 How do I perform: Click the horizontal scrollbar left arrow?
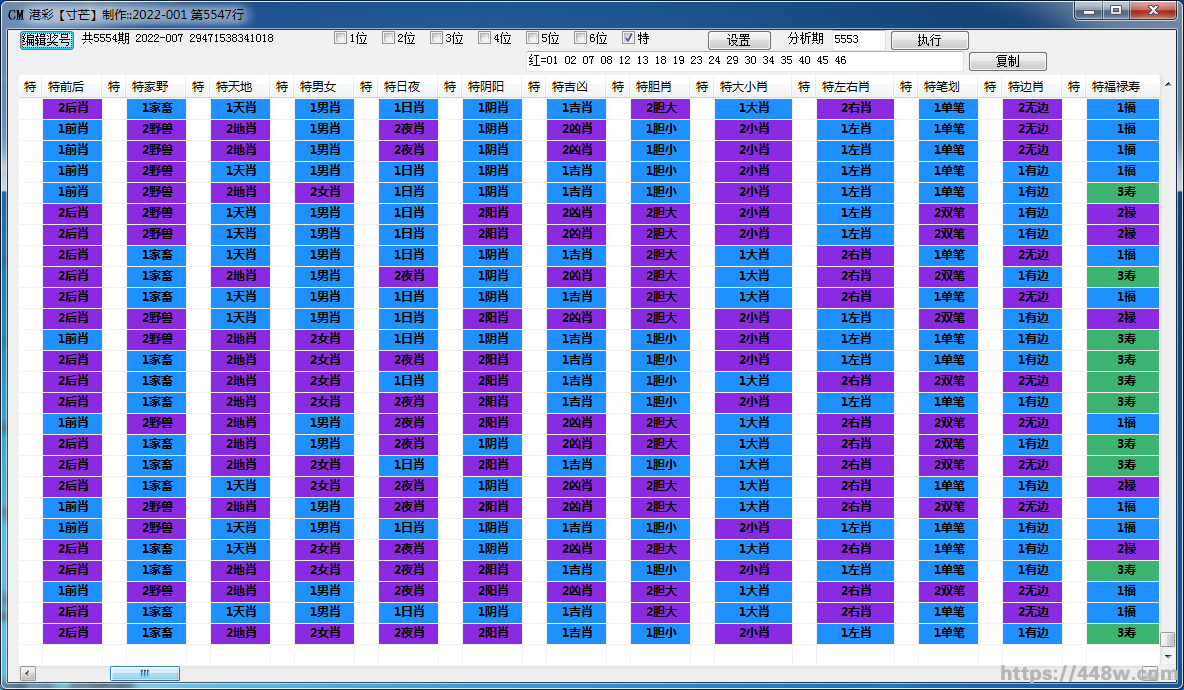coord(27,674)
